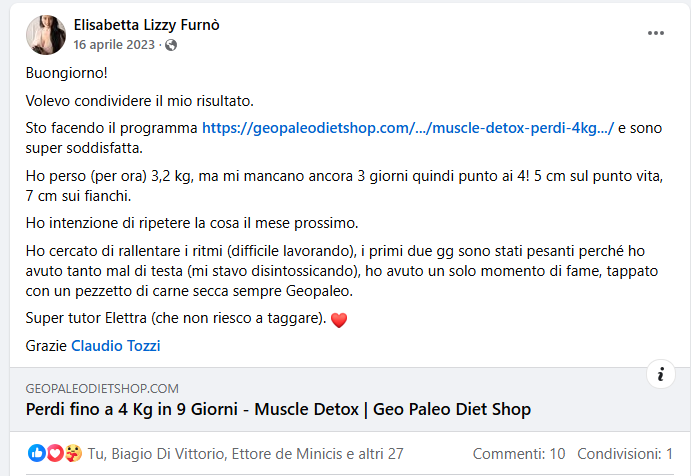Viewport: 691px width, 476px height.
Task: Click the red heart emoji in post text
Action: click(x=338, y=320)
